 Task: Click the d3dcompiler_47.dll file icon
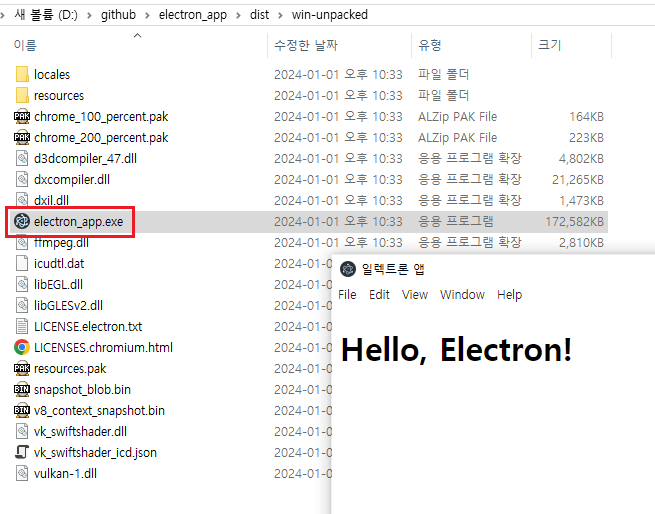coord(22,158)
